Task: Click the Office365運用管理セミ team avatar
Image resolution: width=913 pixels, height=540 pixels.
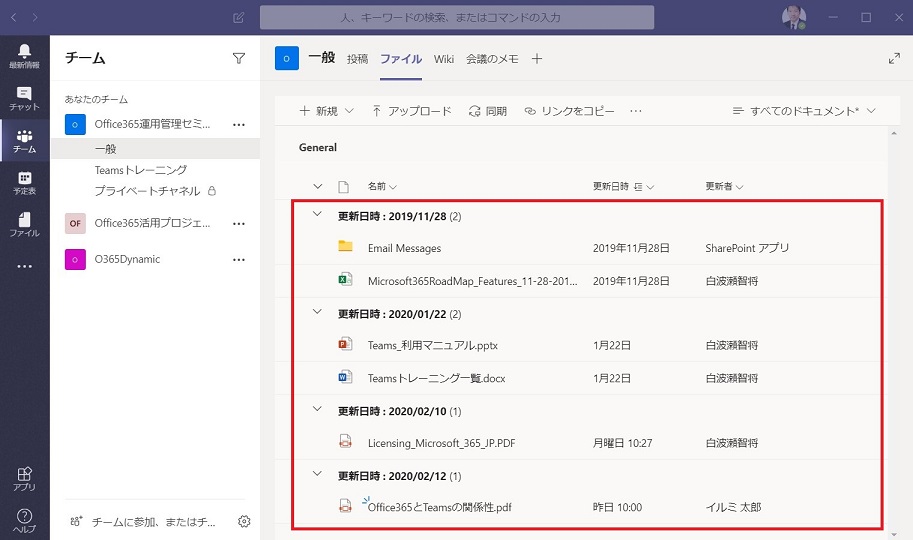Action: pyautogui.click(x=75, y=124)
